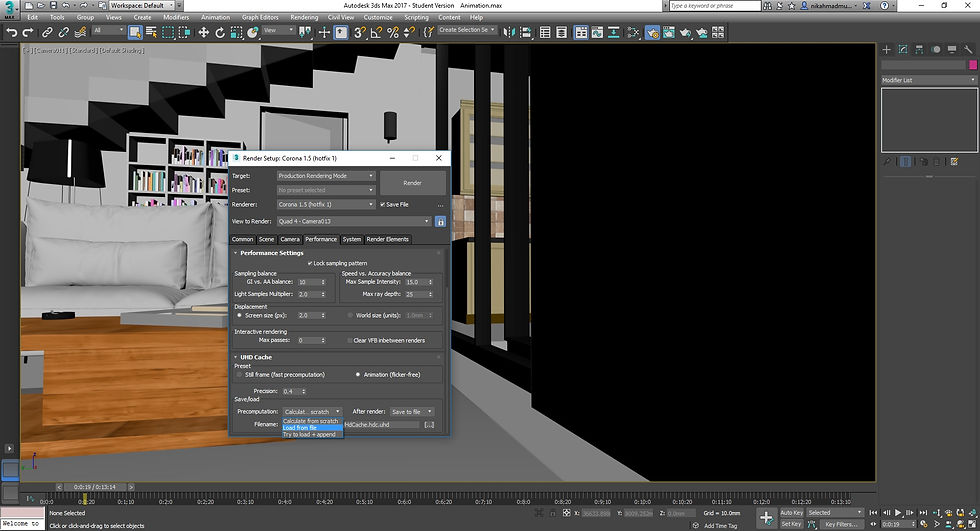The width and height of the screenshot is (980, 531).
Task: Open After render Save to file dropdown
Action: pos(412,412)
